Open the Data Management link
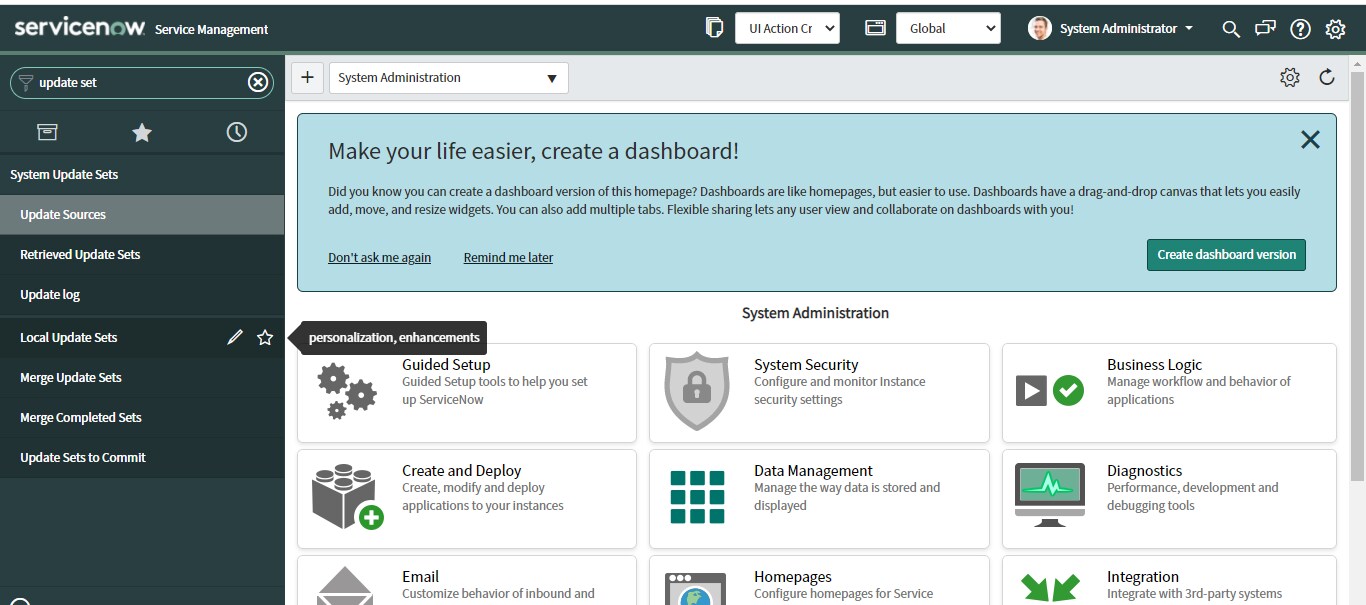The height and width of the screenshot is (605, 1366). (813, 471)
